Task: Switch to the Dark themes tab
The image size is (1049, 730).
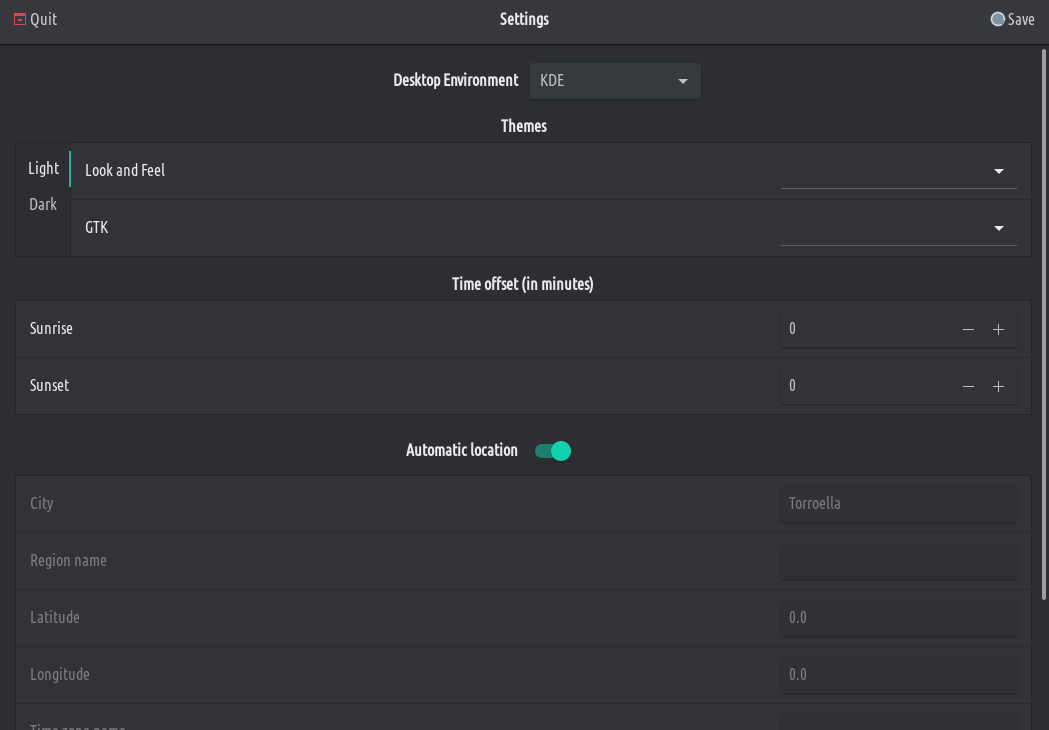Action: coord(43,205)
